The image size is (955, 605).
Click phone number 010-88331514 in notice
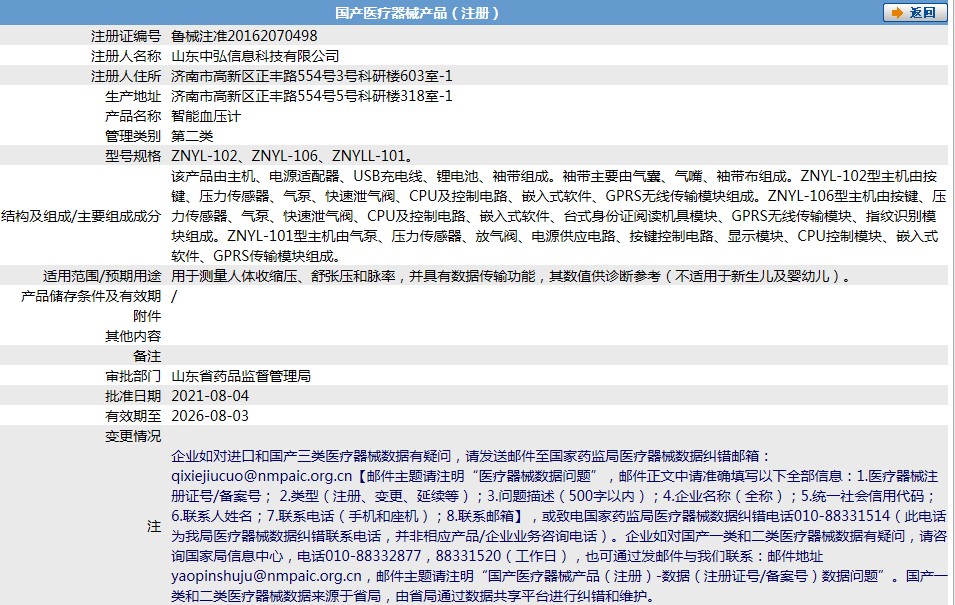pyautogui.click(x=842, y=516)
